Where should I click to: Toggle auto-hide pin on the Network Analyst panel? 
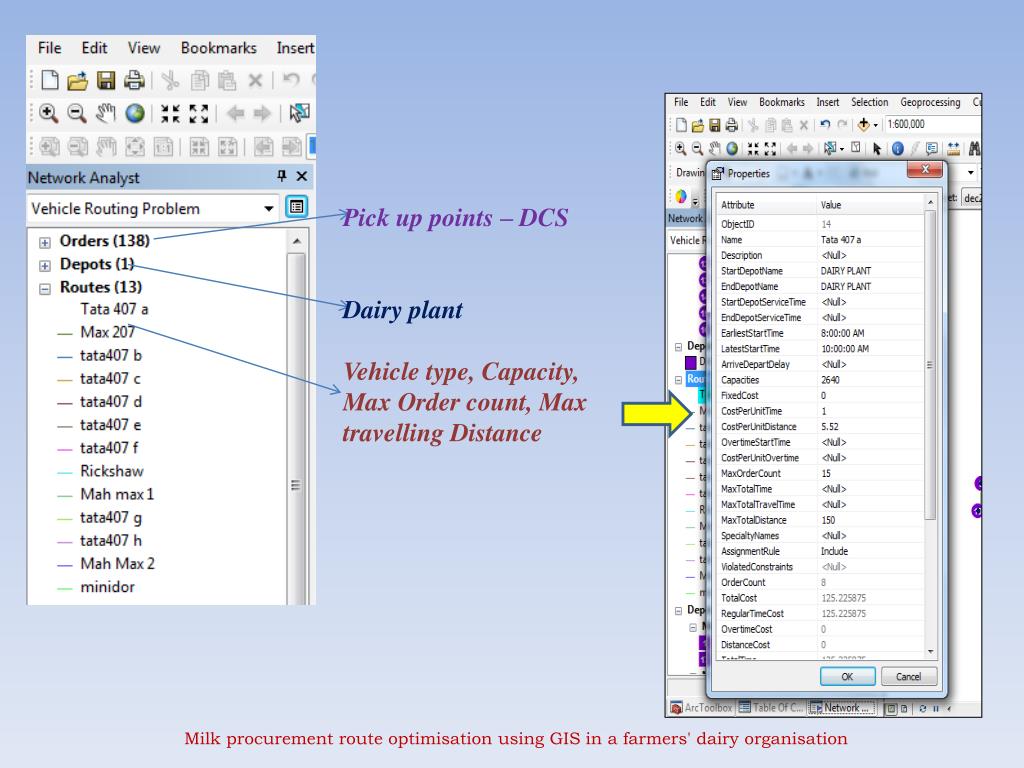click(x=281, y=176)
